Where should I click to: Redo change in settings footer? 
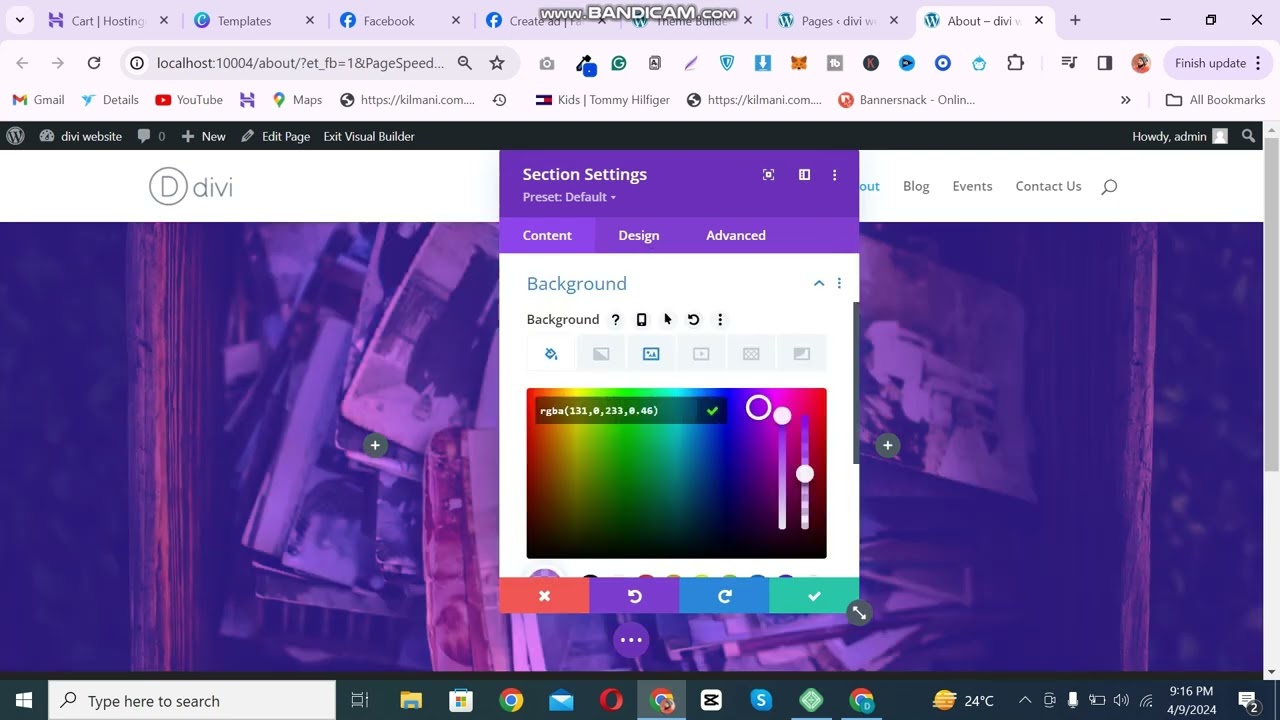pos(724,596)
